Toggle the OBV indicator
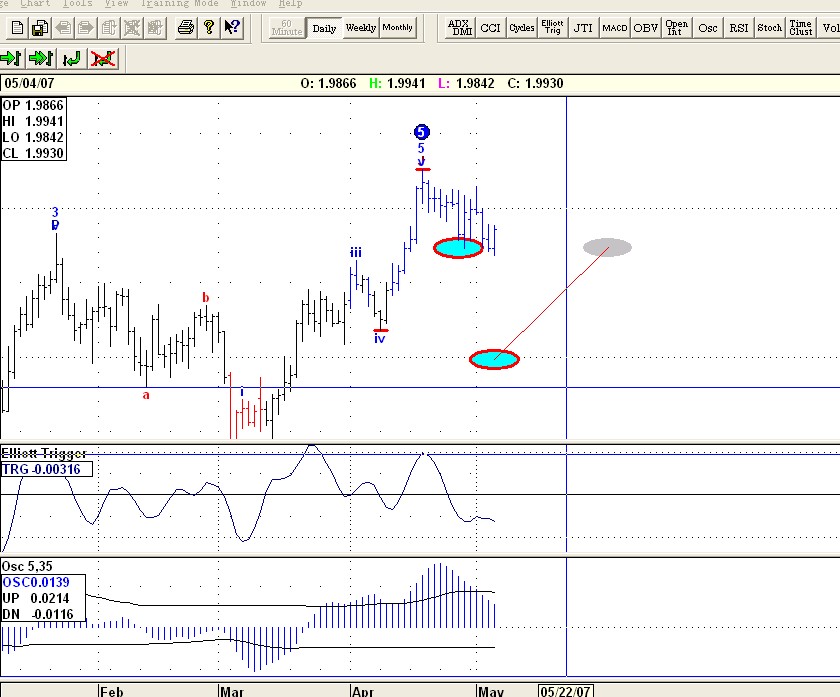Viewport: 840px width, 697px height. (646, 28)
